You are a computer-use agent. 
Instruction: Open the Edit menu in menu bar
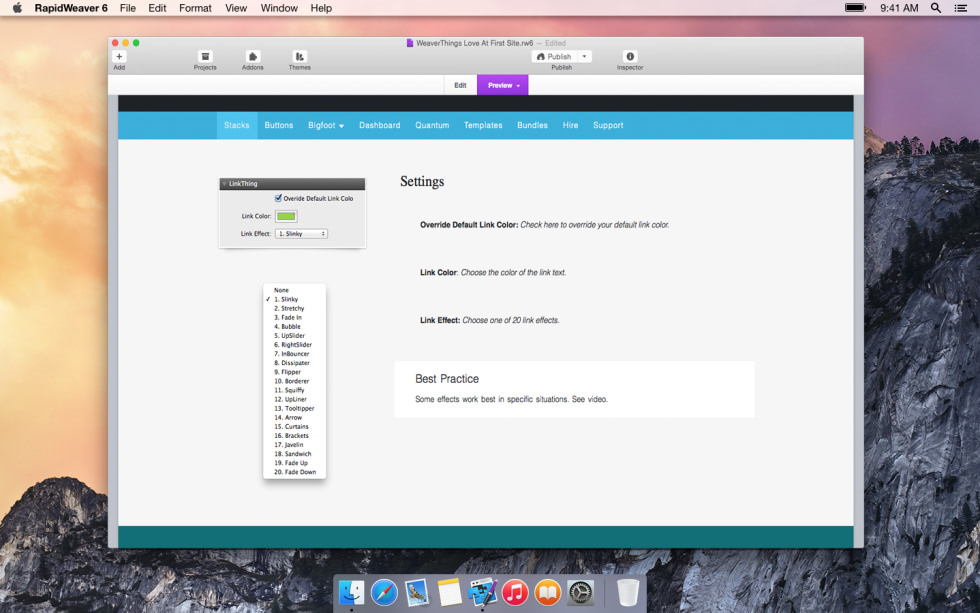(x=157, y=8)
